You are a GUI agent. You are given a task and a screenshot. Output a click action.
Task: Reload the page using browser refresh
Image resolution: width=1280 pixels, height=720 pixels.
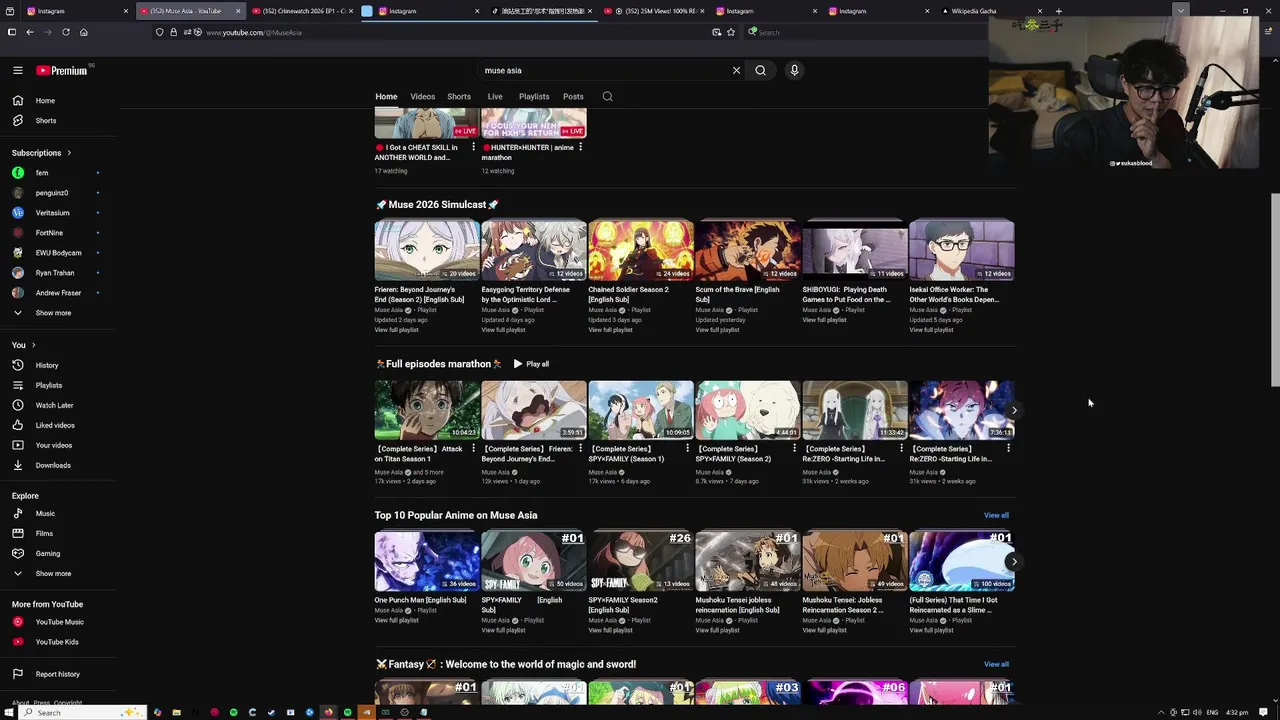point(66,32)
